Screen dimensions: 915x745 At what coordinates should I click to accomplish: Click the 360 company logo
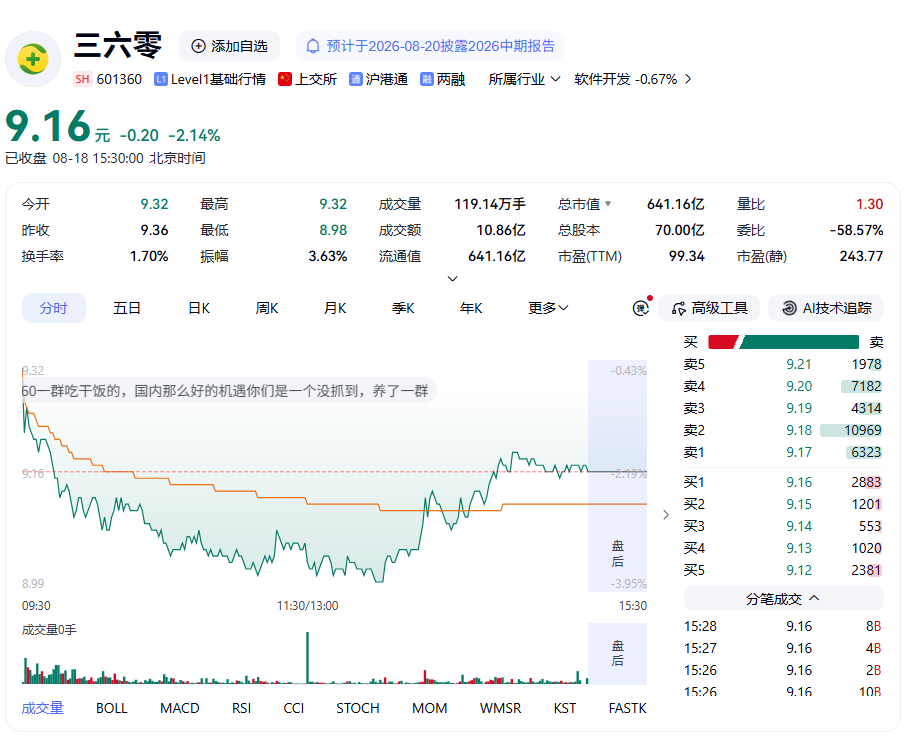[x=33, y=59]
